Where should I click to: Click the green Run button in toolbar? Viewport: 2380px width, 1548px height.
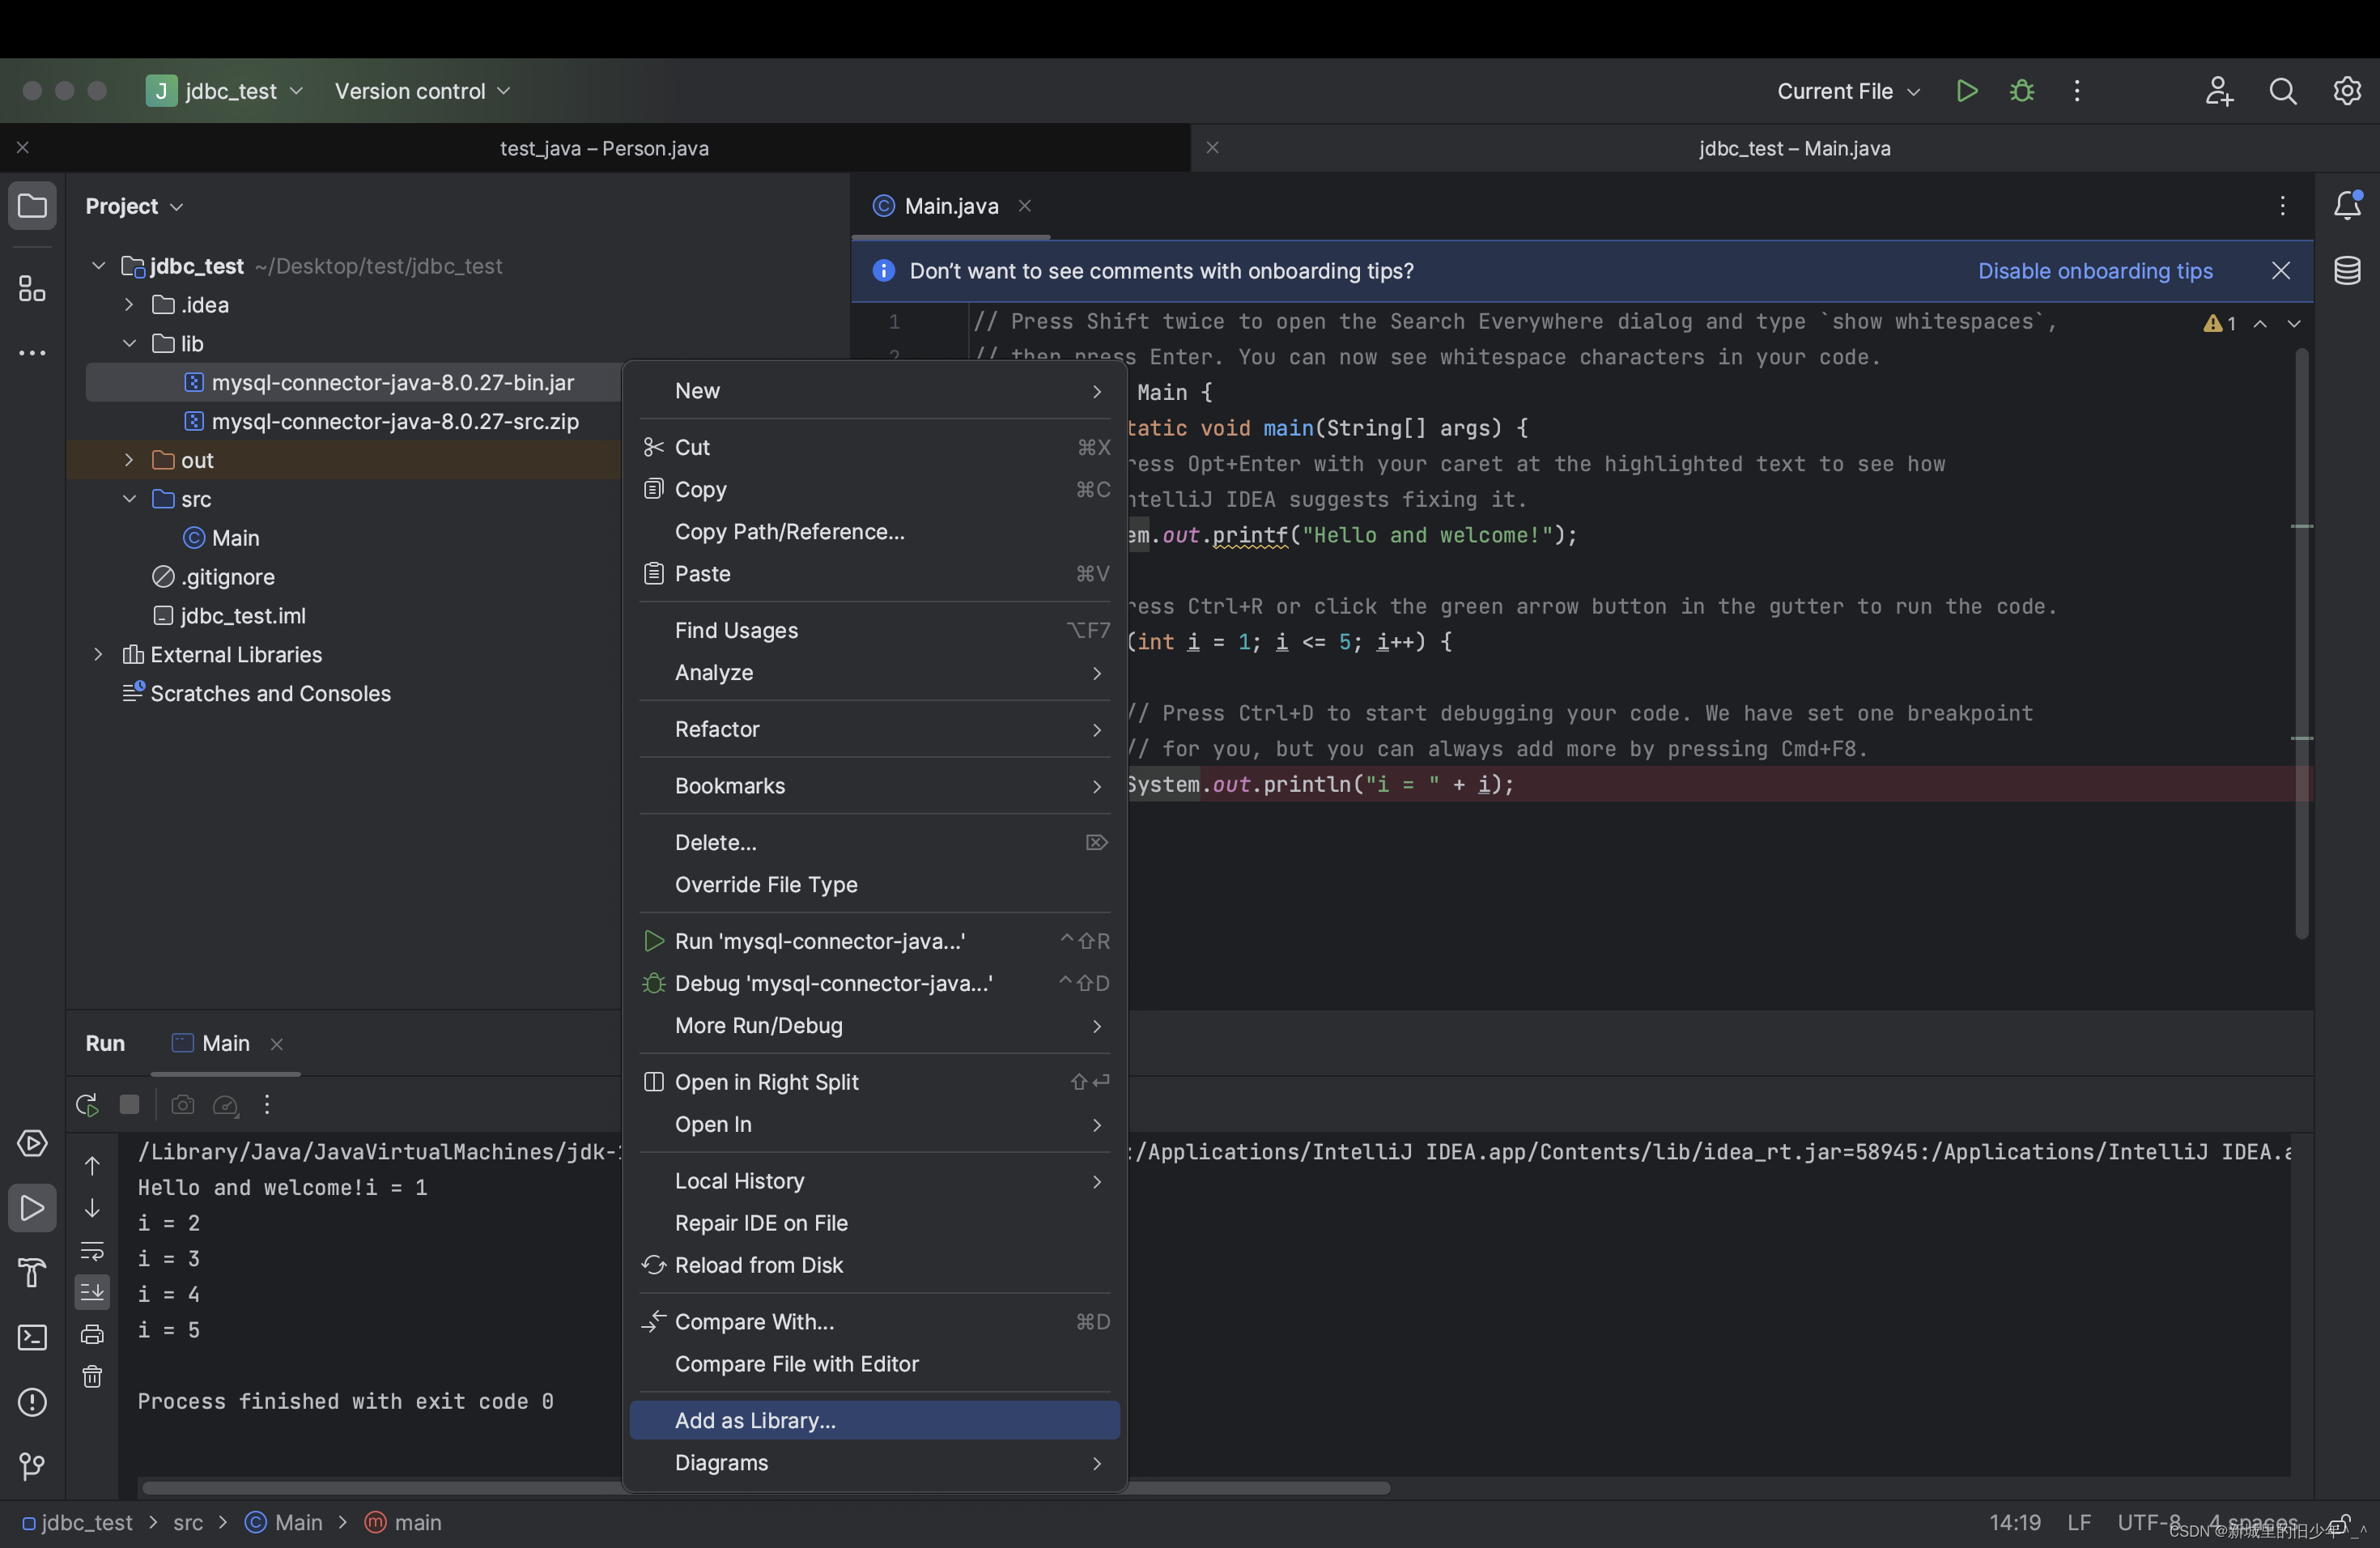point(1966,91)
